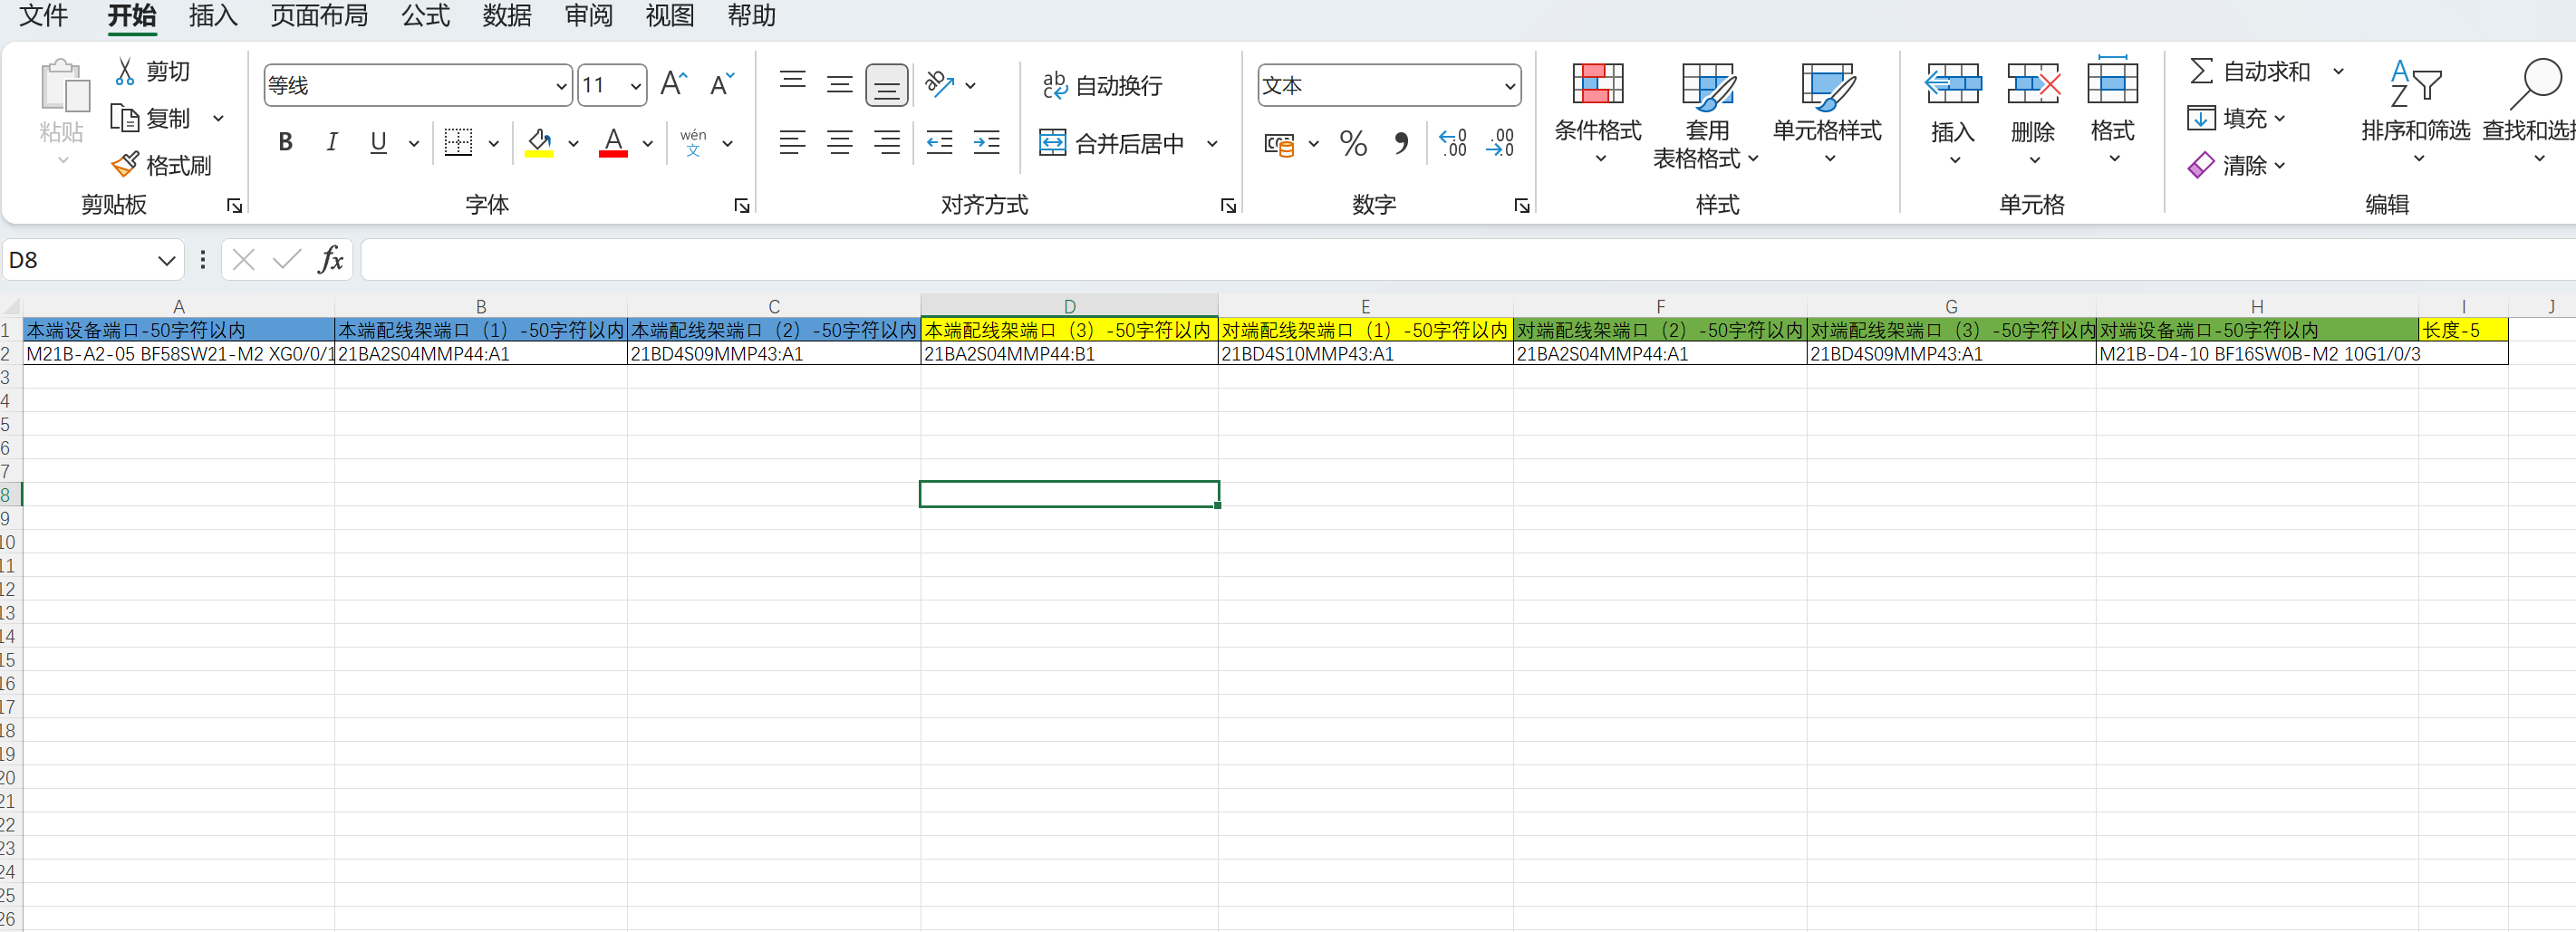
Task: Switch to the Data (数据) tab
Action: (507, 16)
